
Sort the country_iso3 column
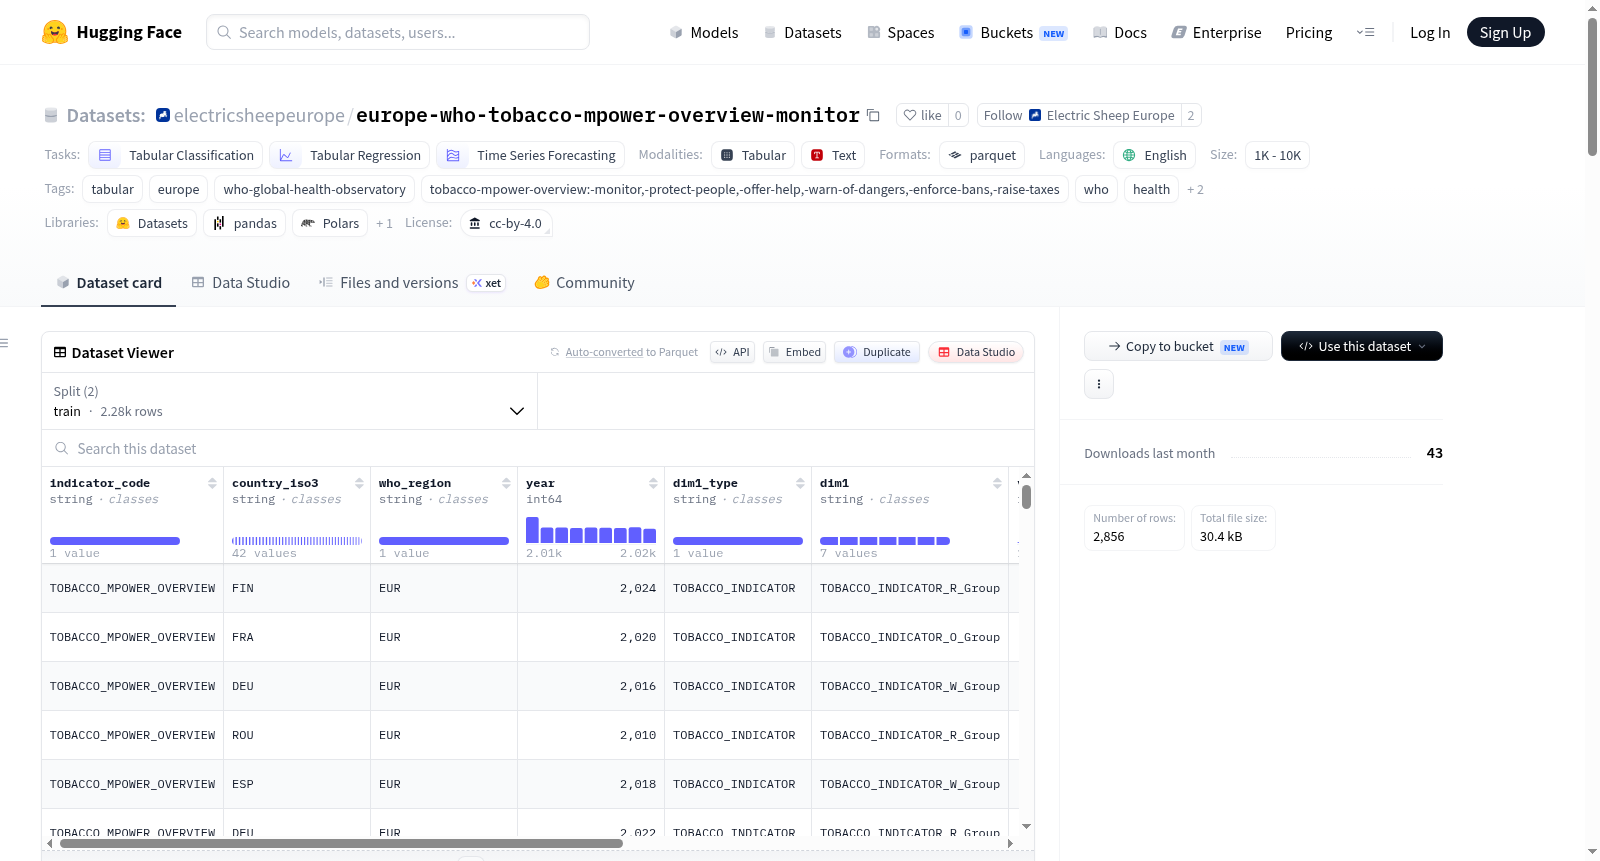359,483
